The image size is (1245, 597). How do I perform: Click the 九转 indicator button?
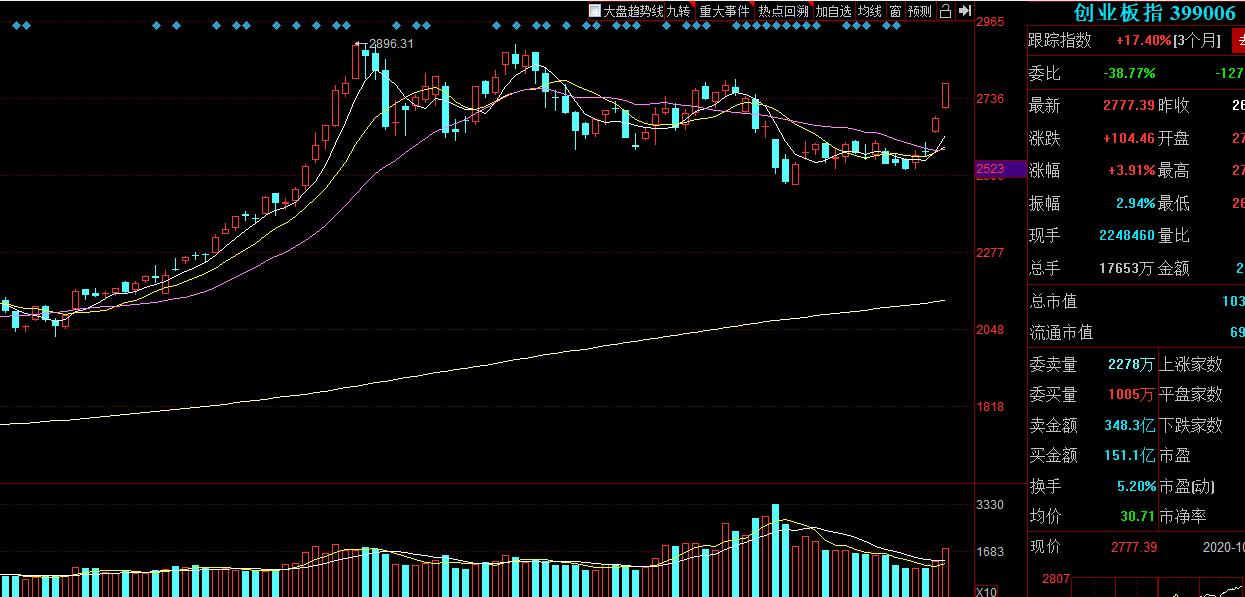(x=678, y=11)
